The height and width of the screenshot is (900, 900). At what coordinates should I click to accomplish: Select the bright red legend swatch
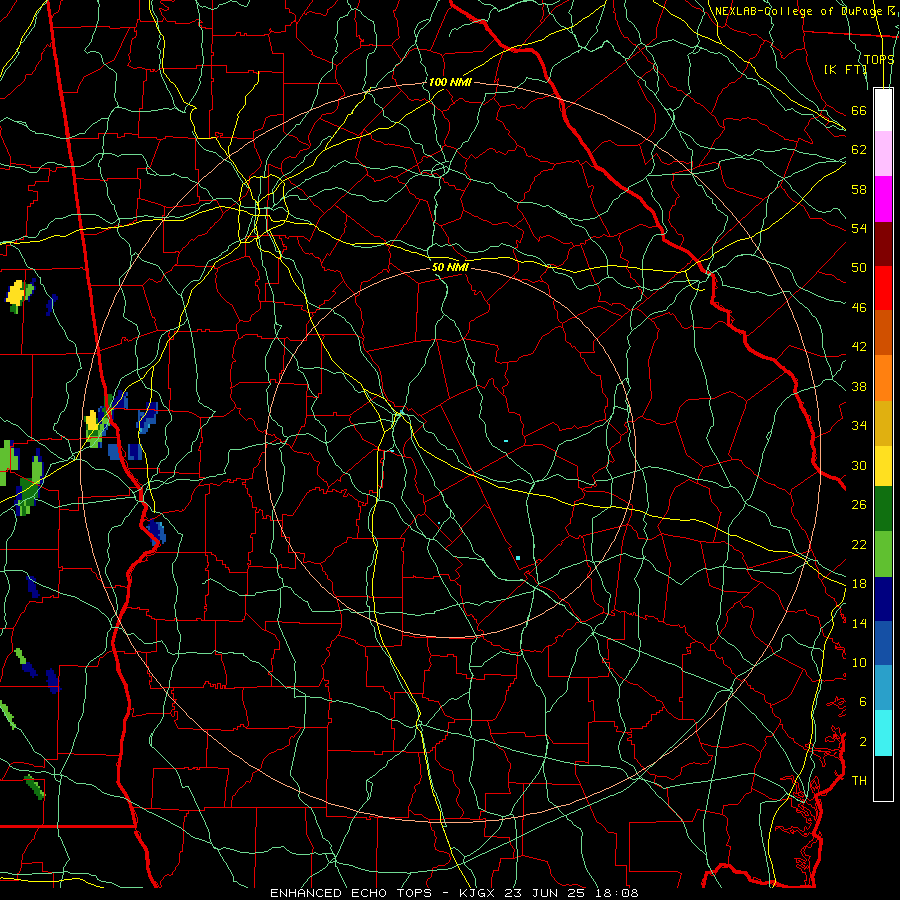[x=883, y=288]
